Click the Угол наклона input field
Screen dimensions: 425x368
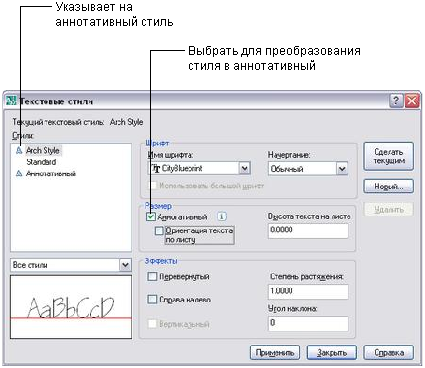click(308, 323)
